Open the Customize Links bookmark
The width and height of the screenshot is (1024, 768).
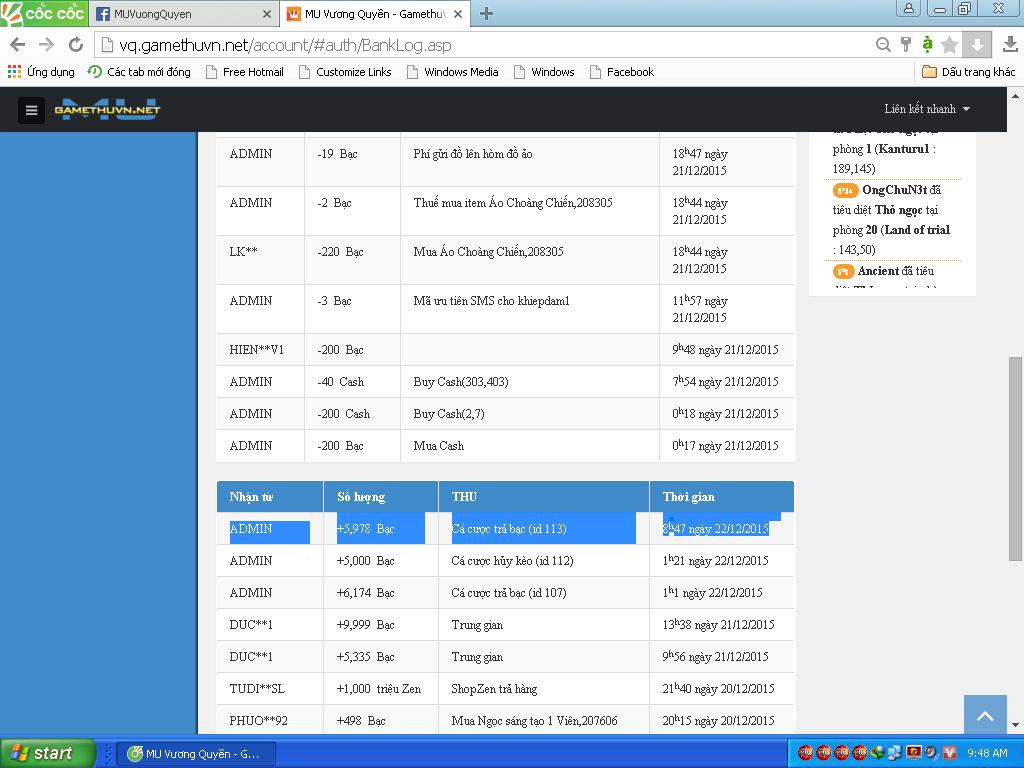tap(345, 72)
